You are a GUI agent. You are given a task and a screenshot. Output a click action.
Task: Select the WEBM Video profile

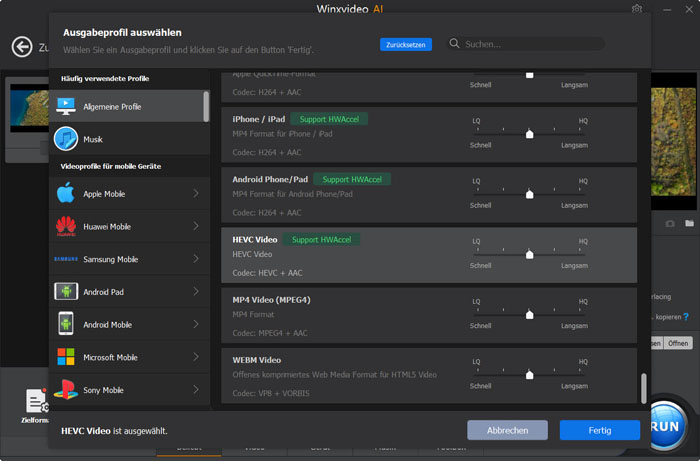[x=429, y=376]
